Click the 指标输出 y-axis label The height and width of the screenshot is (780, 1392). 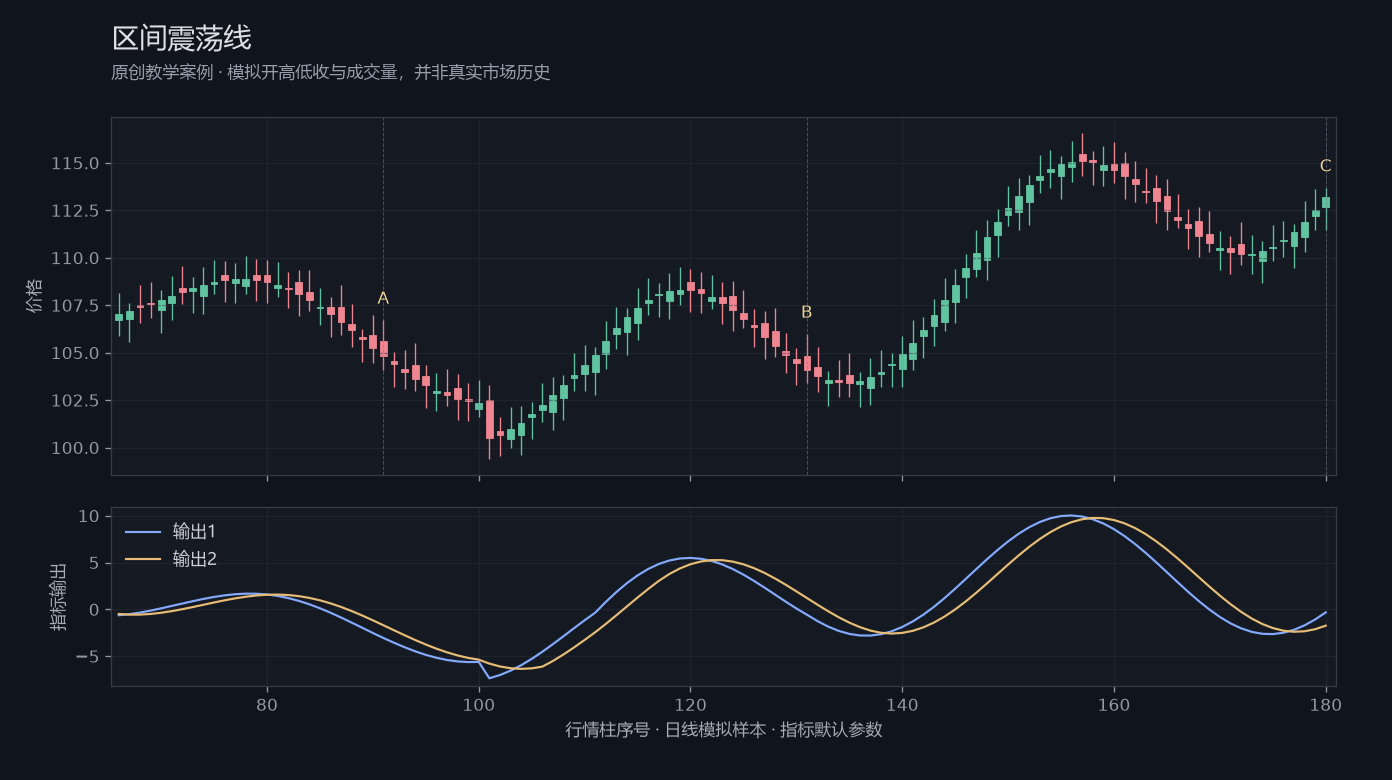click(x=59, y=596)
